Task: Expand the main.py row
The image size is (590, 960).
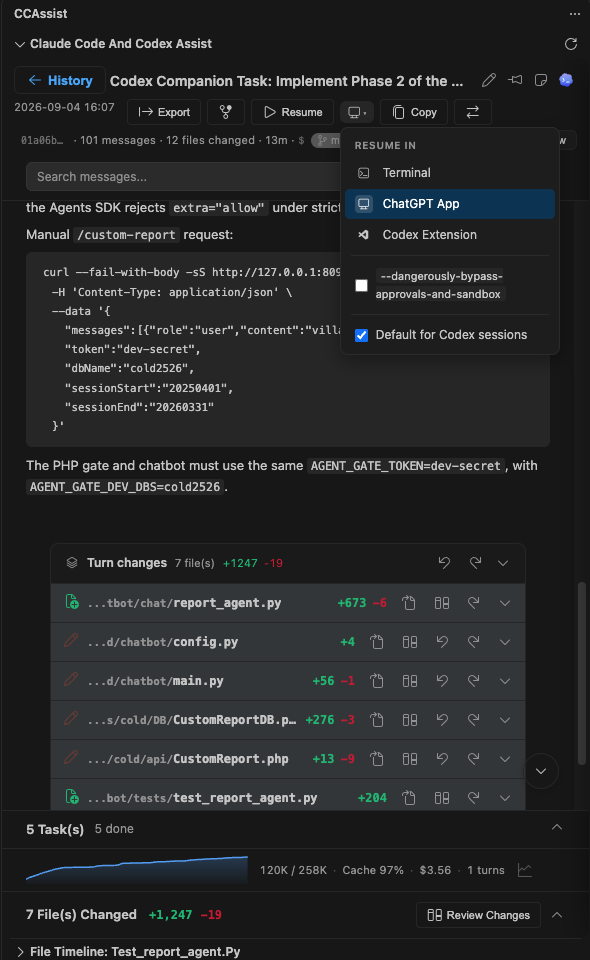Action: click(x=505, y=681)
